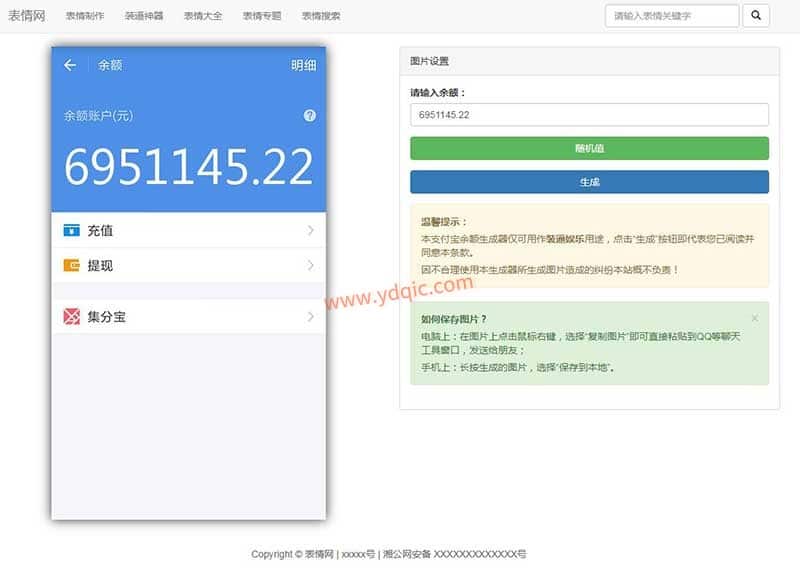The height and width of the screenshot is (587, 800).
Task: Click the blue 充值 recharge icon
Action: click(x=71, y=231)
